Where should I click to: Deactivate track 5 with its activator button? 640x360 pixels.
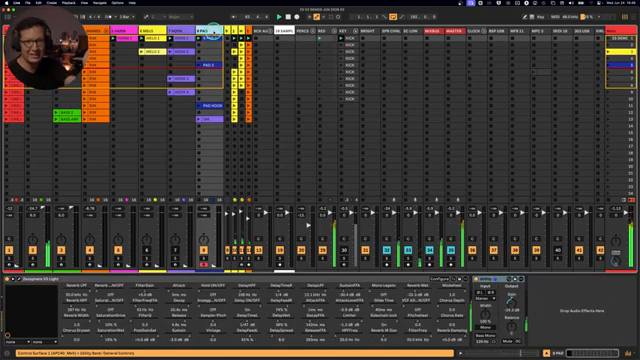(118, 250)
